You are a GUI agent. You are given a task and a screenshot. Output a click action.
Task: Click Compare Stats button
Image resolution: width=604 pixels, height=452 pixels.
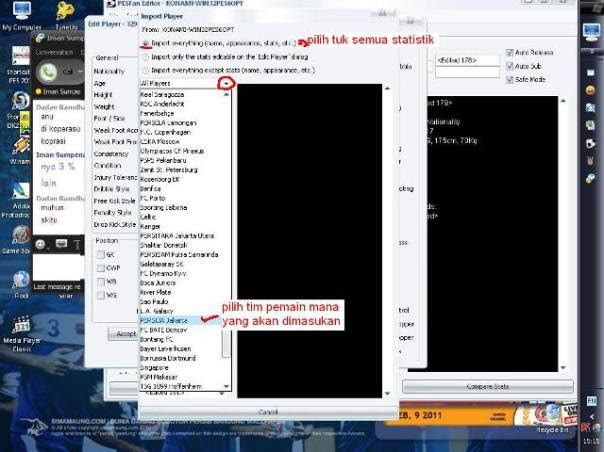tap(488, 386)
